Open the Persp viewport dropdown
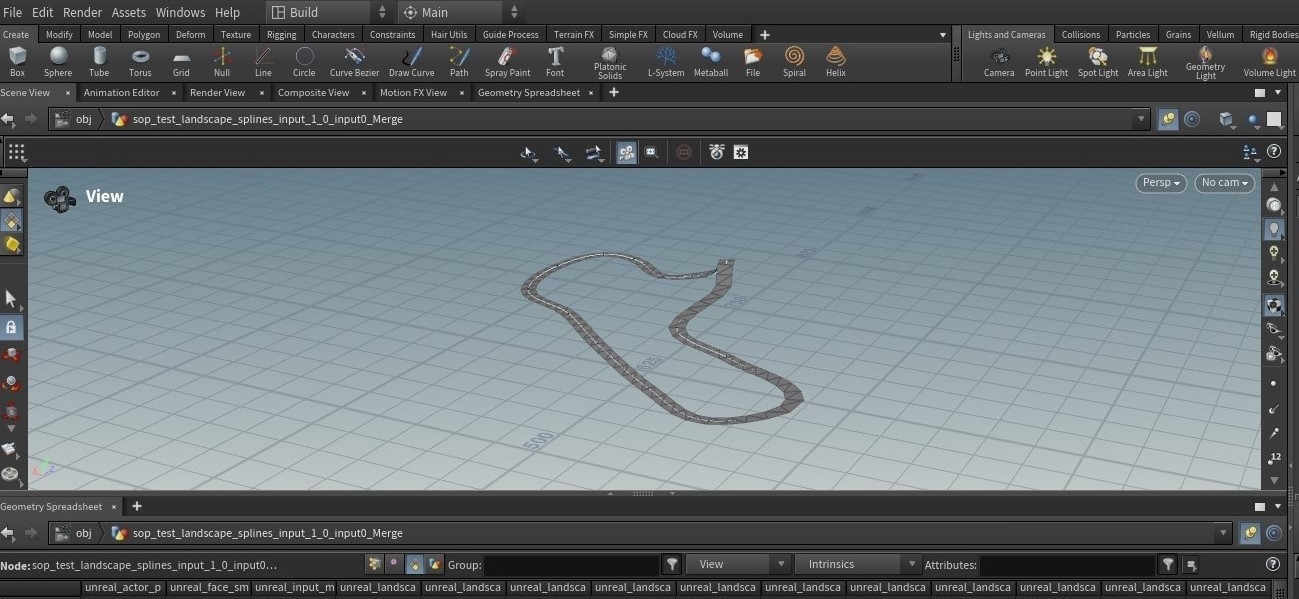 1160,183
